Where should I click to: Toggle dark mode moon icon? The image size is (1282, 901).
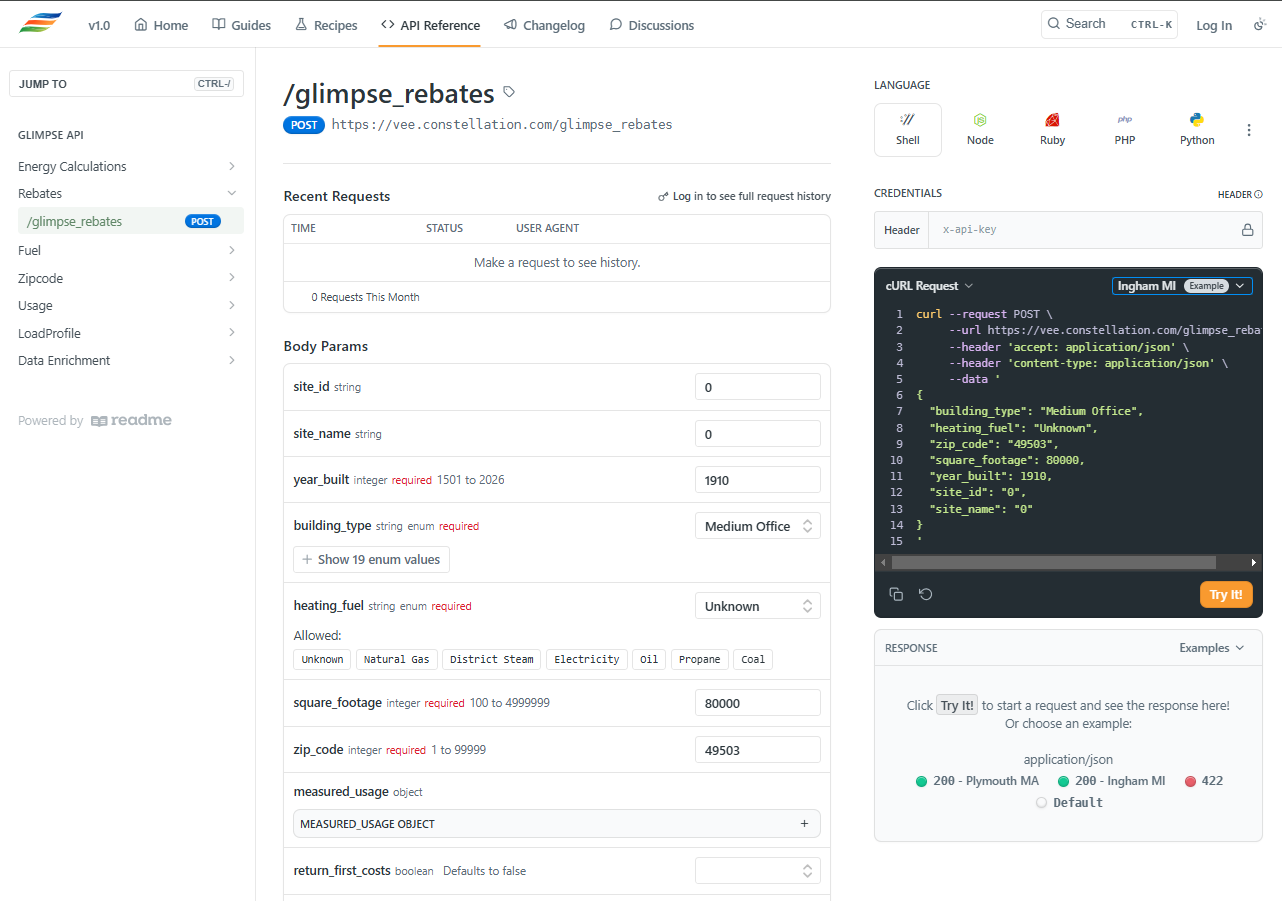(x=1260, y=24)
